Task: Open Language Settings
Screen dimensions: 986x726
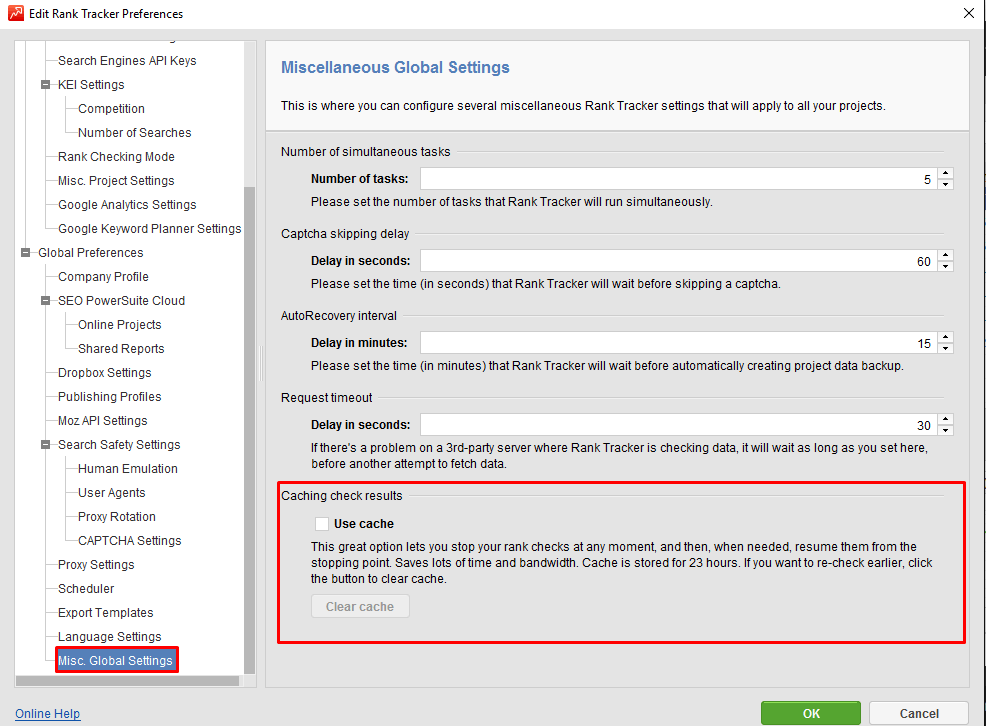Action: tap(109, 637)
